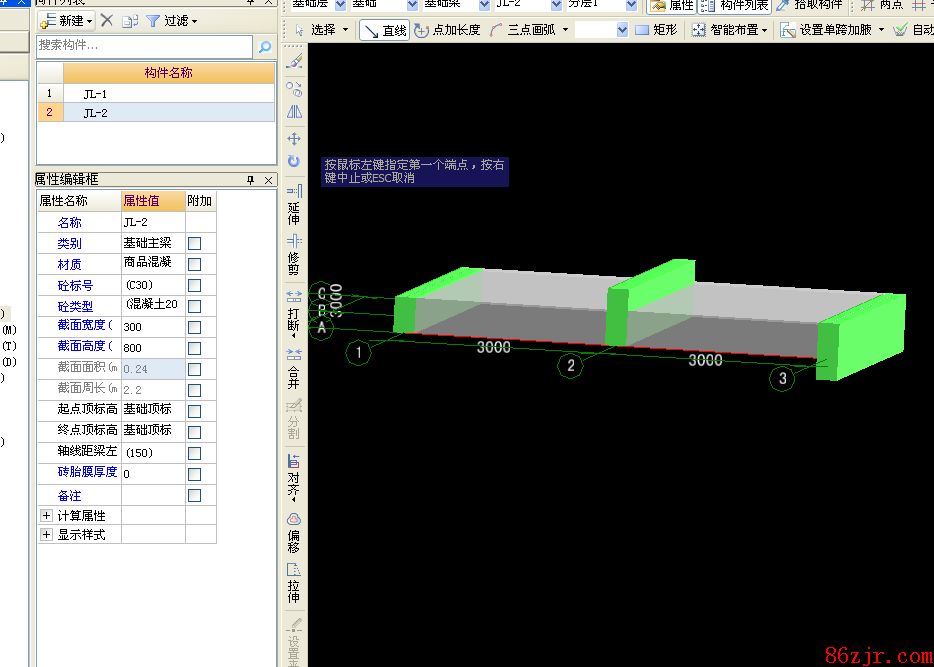Click the 矩形 rectangle draw button

pos(656,30)
